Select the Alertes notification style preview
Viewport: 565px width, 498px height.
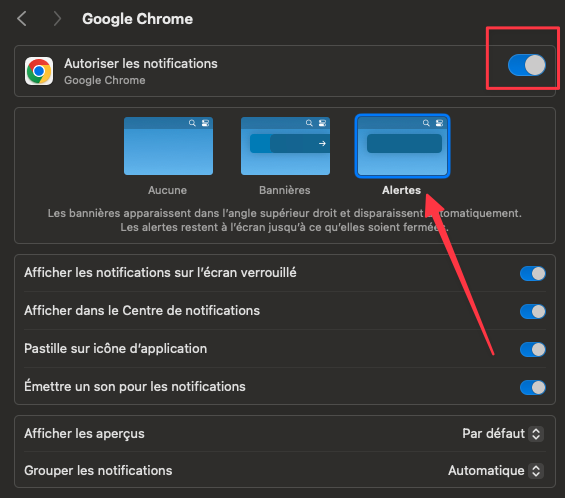pos(402,146)
